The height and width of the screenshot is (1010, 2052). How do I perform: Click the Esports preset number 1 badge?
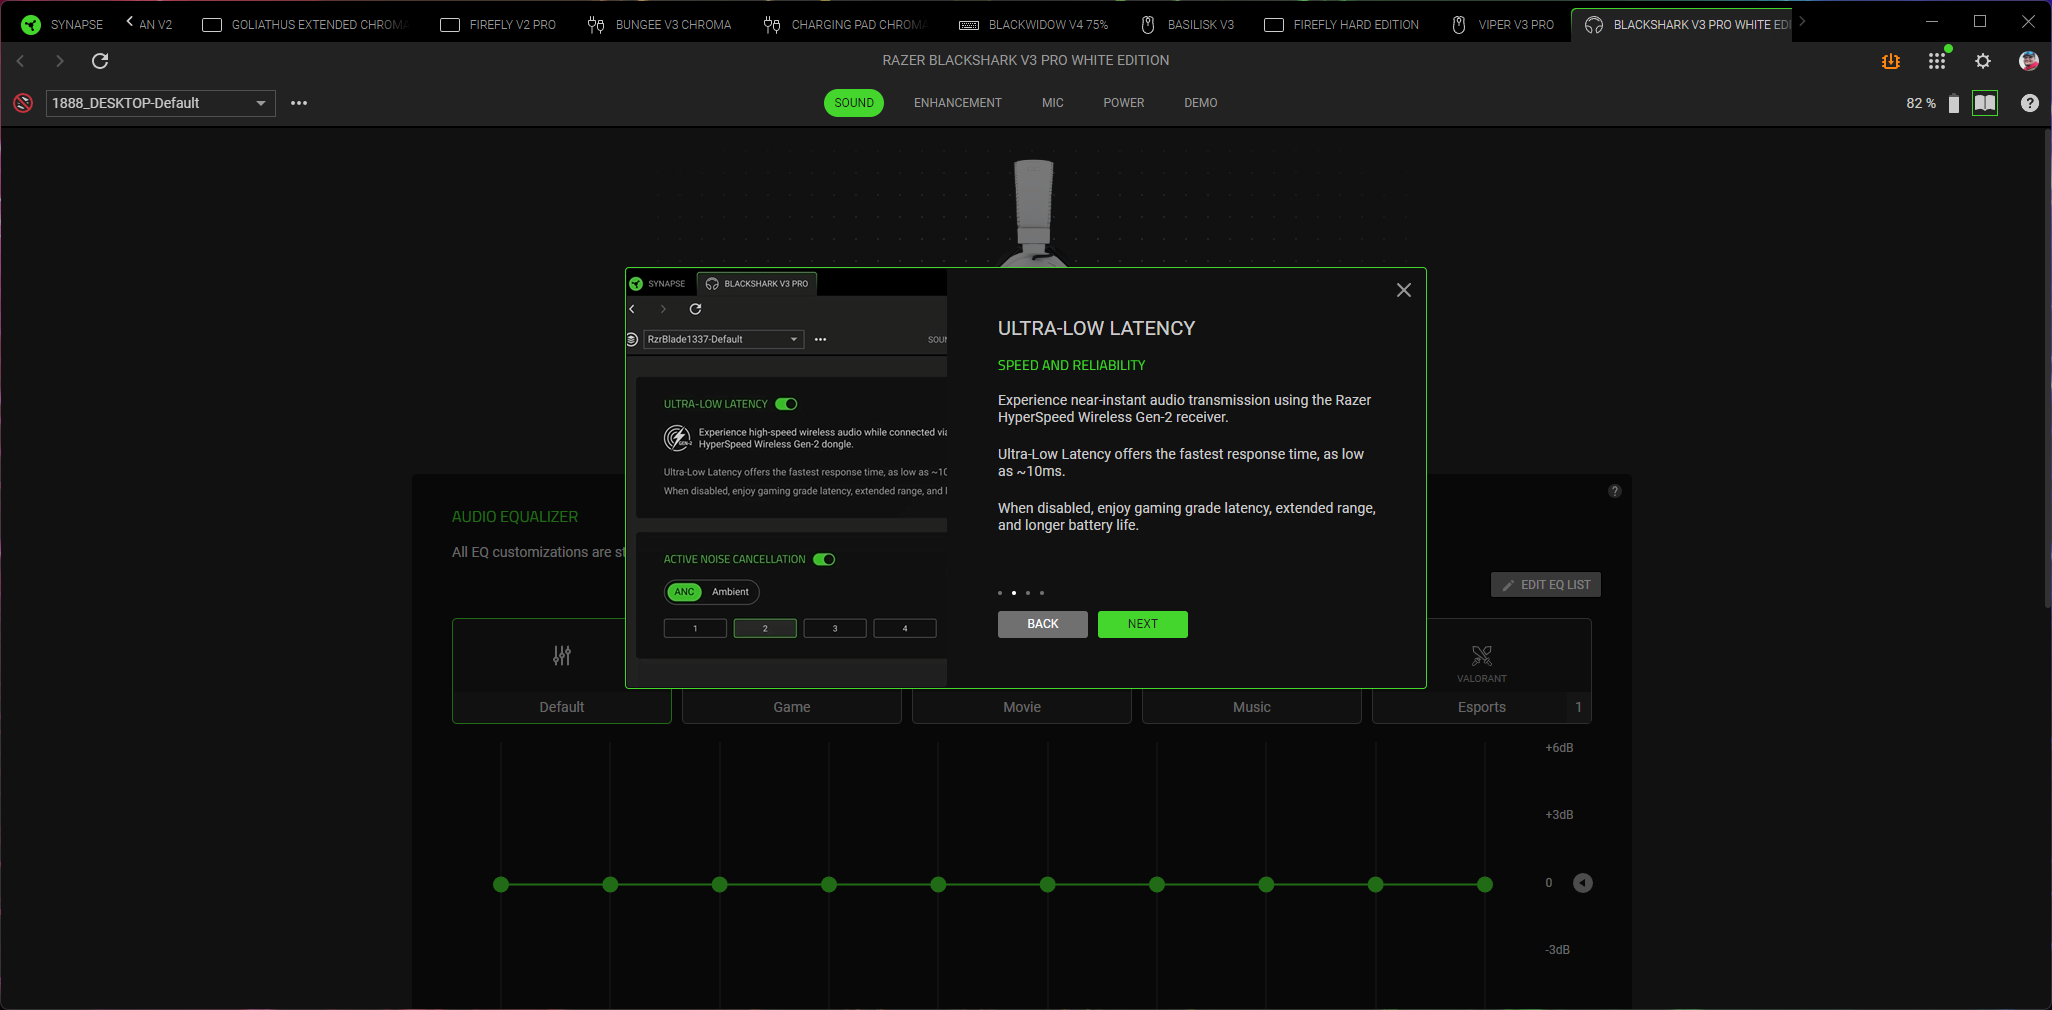click(x=1579, y=707)
